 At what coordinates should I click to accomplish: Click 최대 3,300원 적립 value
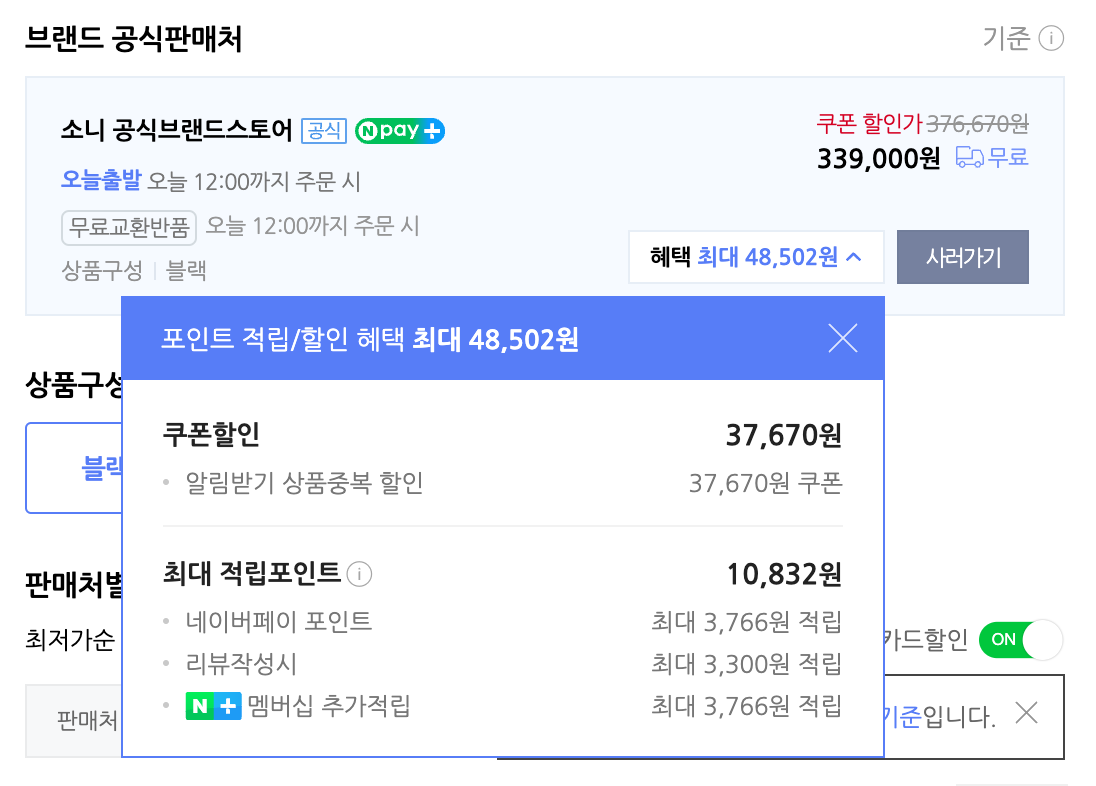tap(747, 663)
